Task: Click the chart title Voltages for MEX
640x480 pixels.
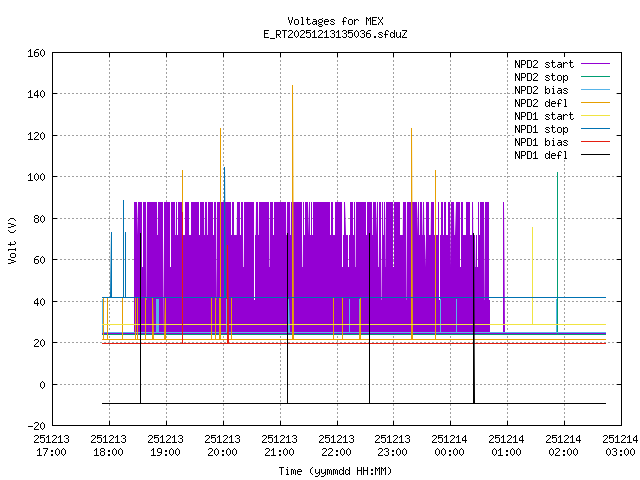Action: point(334,21)
